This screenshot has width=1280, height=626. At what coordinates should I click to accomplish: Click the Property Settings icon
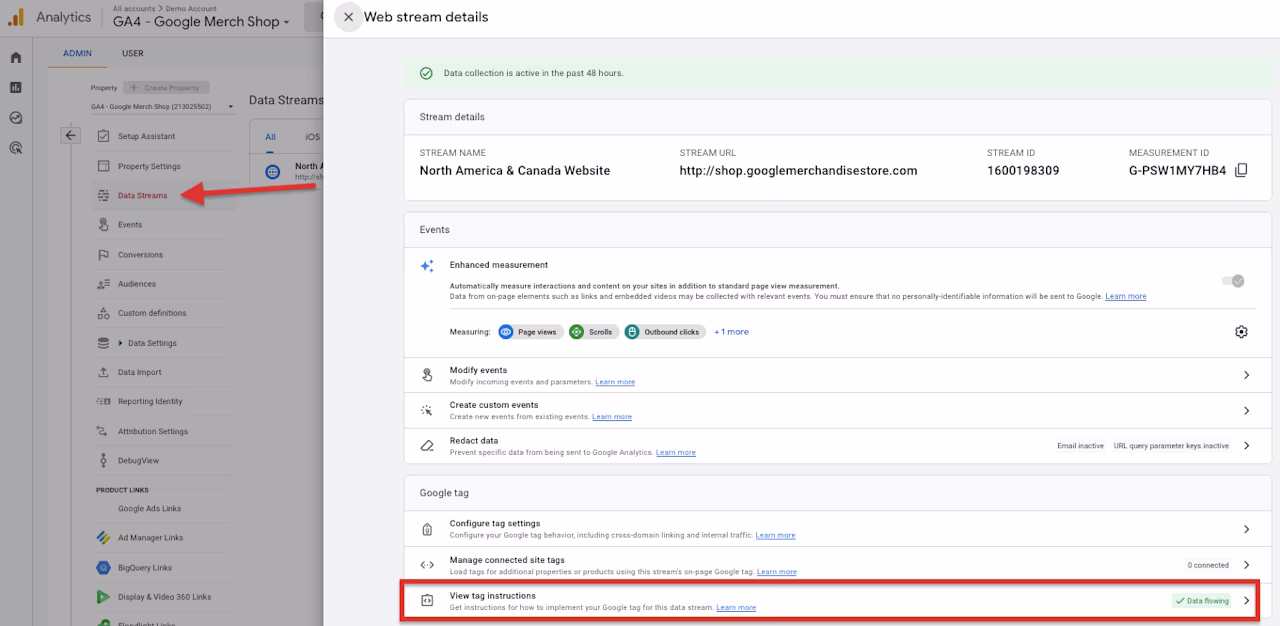pyautogui.click(x=103, y=166)
